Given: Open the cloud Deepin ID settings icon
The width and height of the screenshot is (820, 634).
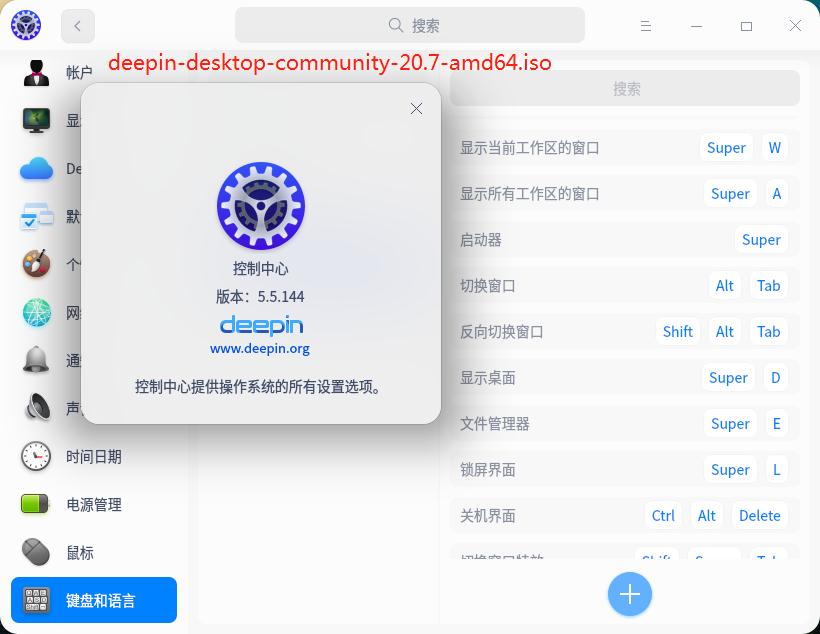Looking at the screenshot, I should click(x=36, y=168).
